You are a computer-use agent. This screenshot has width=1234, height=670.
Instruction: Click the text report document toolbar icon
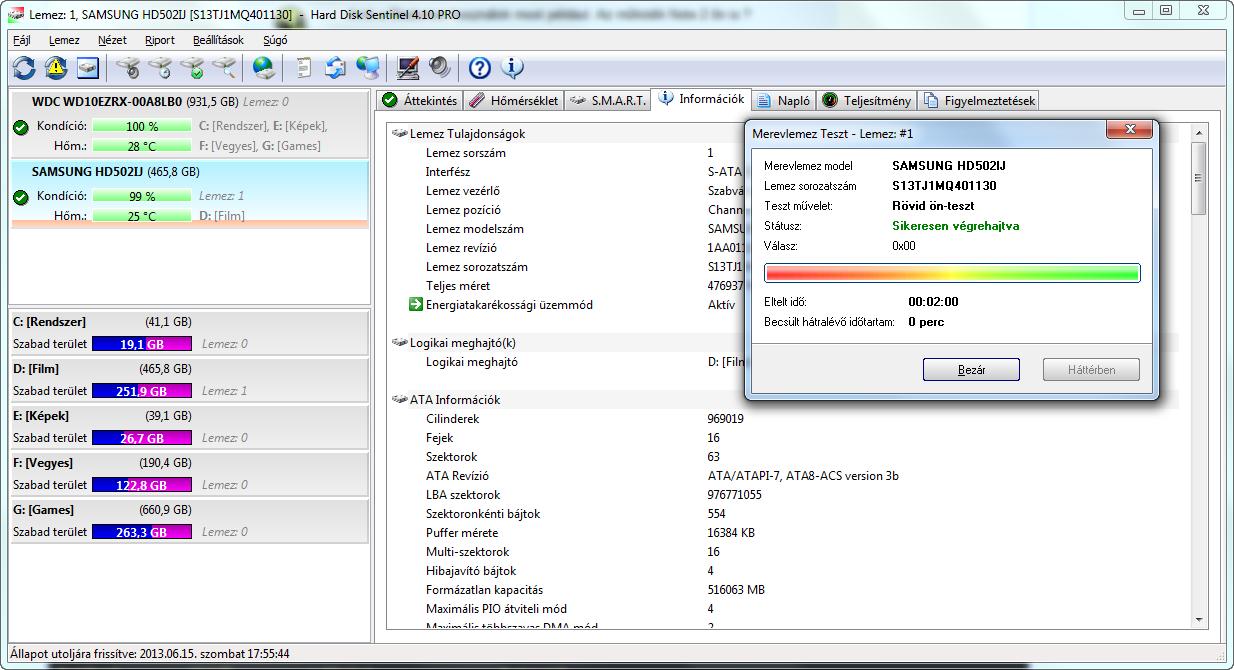click(x=303, y=68)
